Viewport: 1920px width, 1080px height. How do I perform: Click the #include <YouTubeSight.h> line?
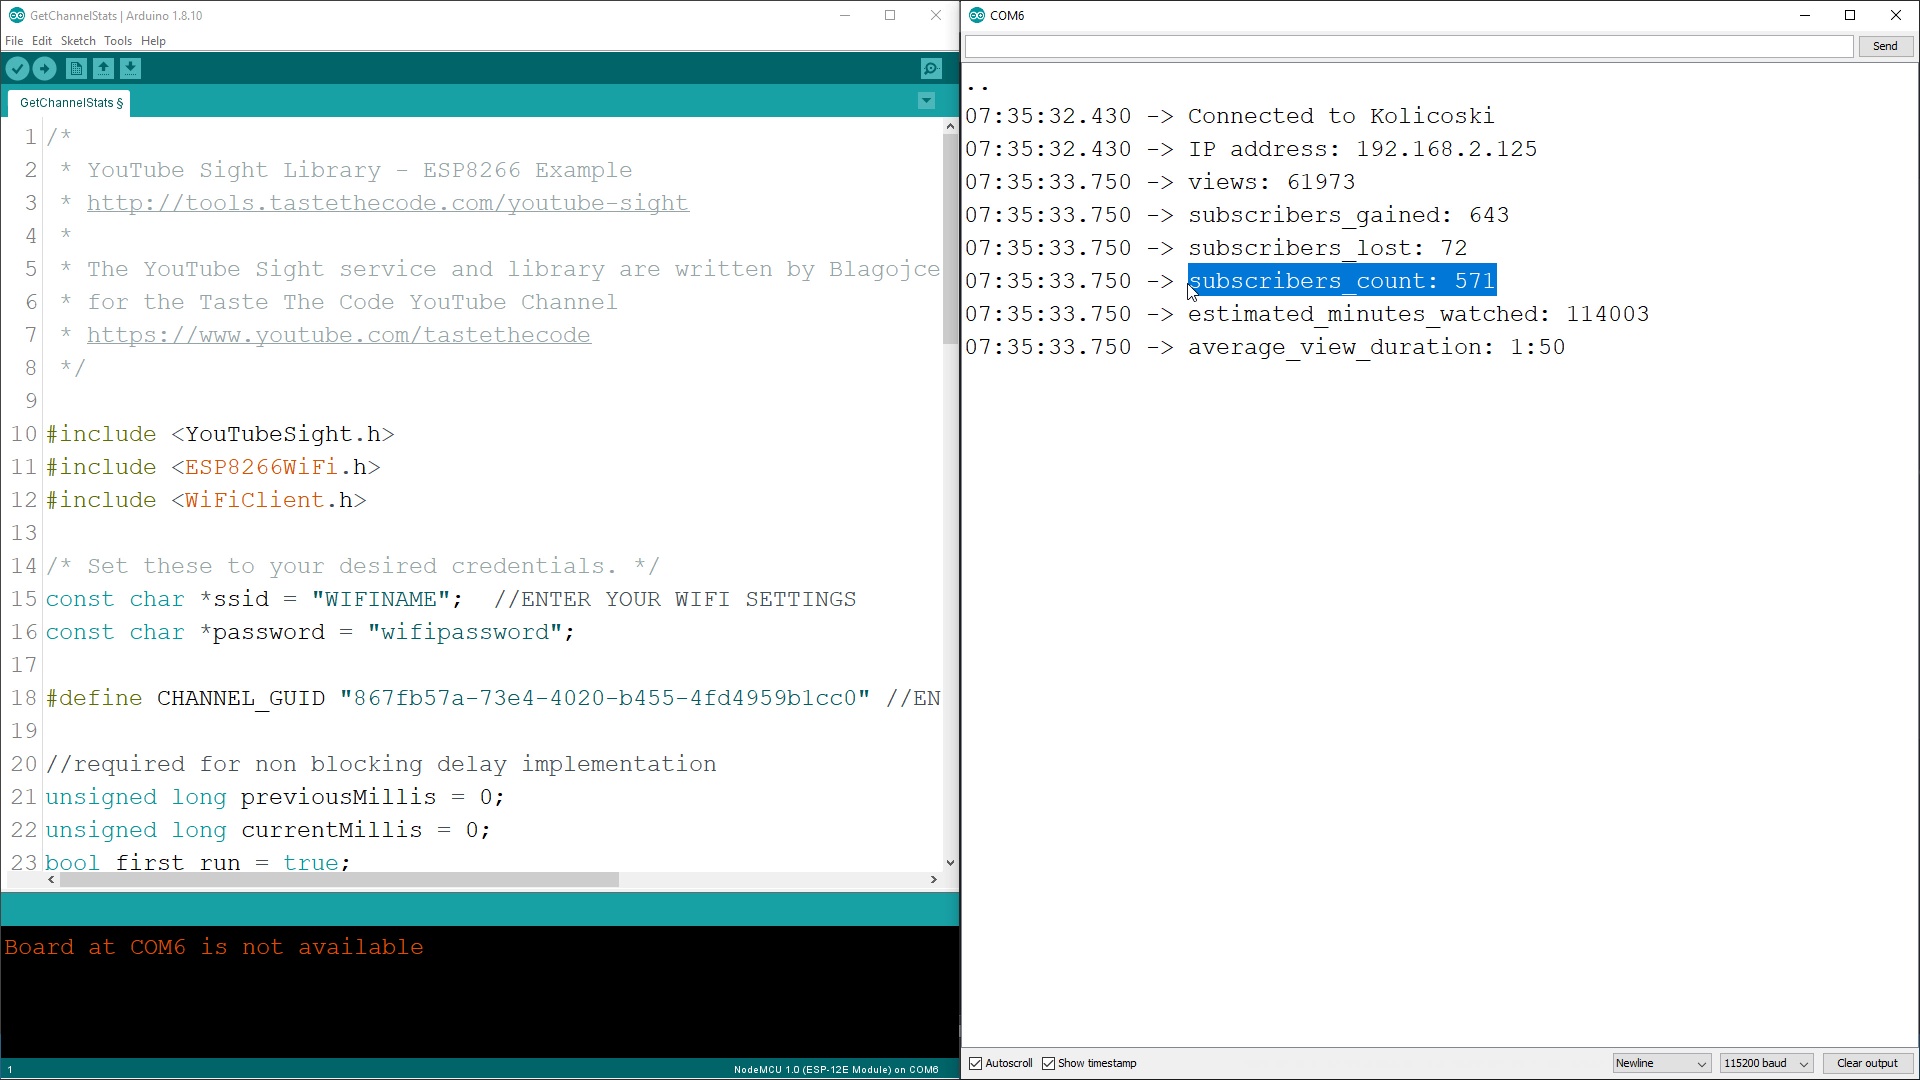click(220, 434)
